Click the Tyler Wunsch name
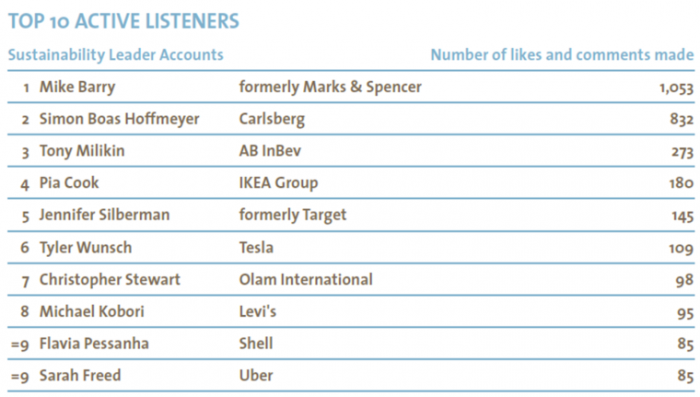 86,247
